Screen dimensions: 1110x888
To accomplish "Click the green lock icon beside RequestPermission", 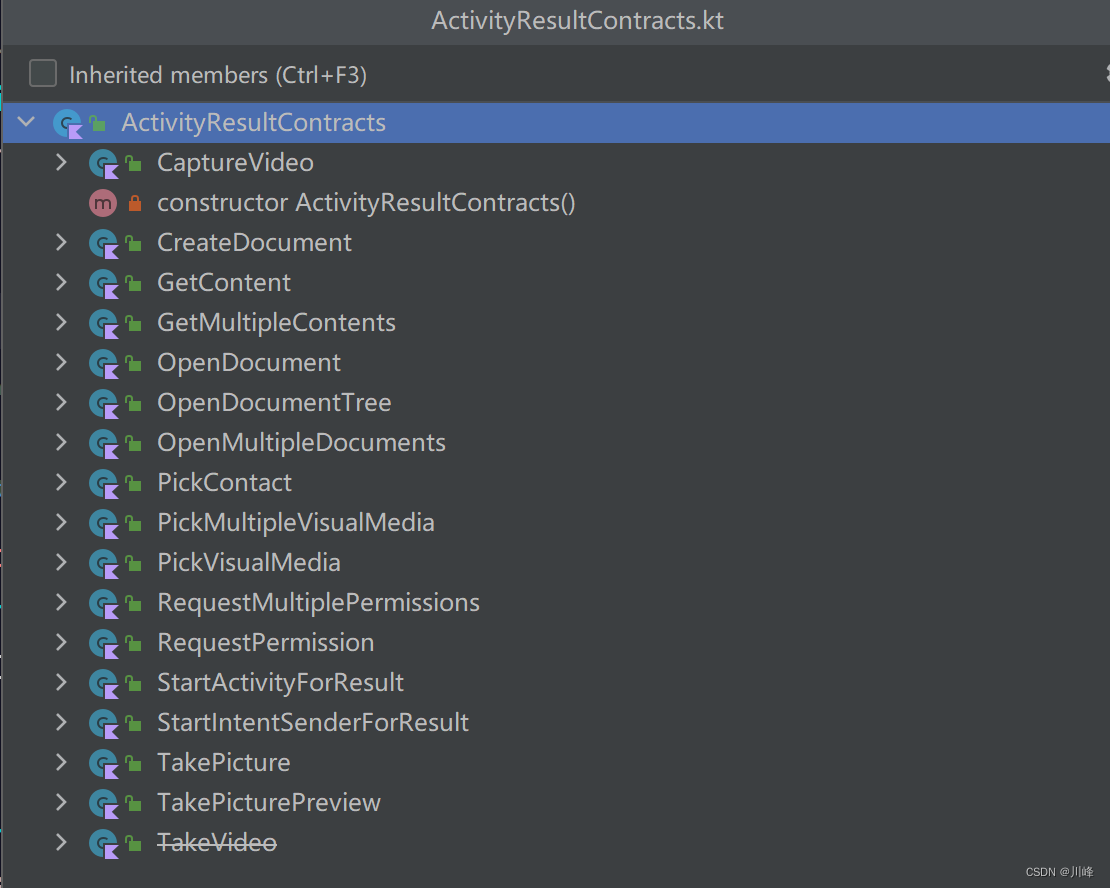I will click(x=133, y=642).
